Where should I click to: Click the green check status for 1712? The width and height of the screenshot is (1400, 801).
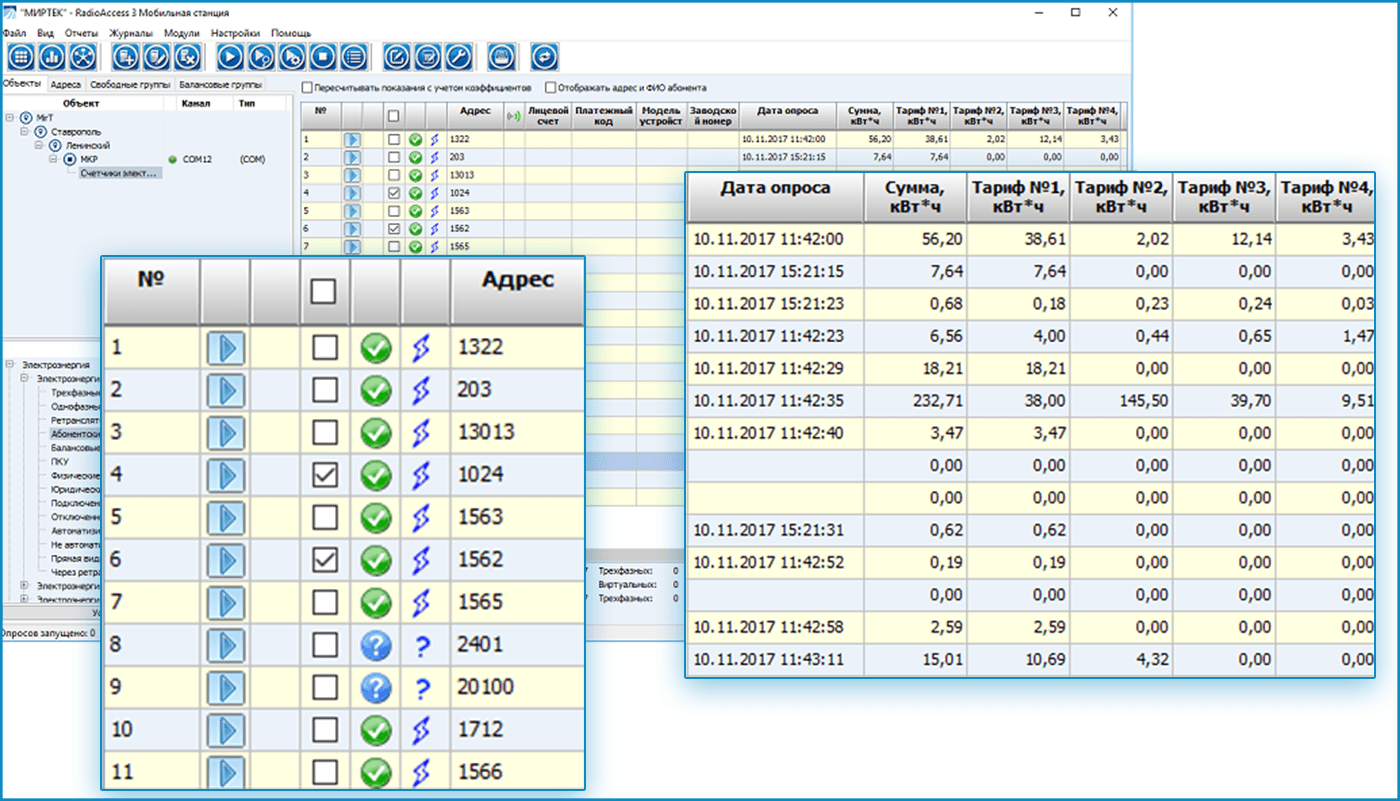(x=376, y=730)
